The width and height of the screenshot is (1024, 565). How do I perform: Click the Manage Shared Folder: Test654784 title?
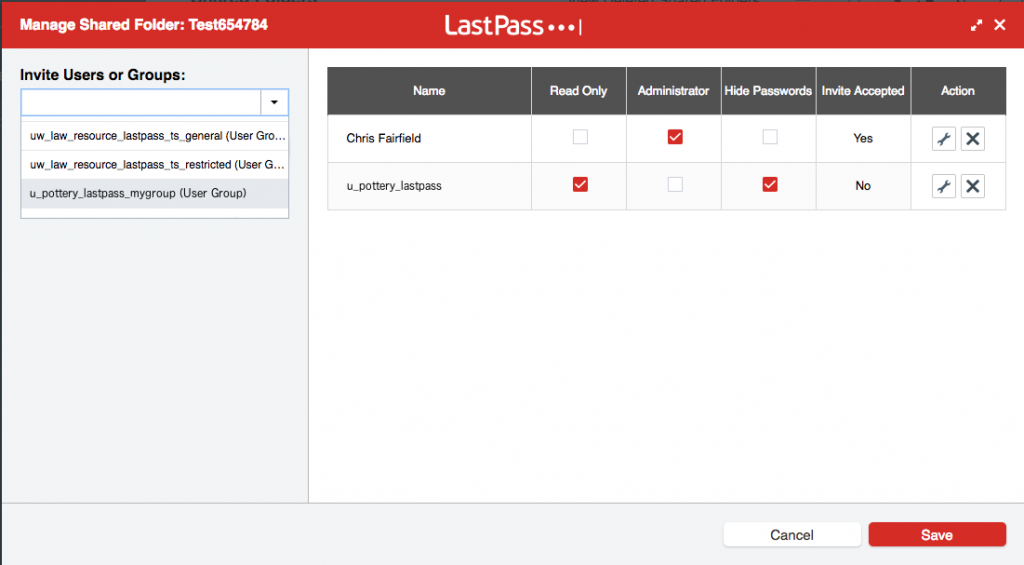tap(144, 25)
